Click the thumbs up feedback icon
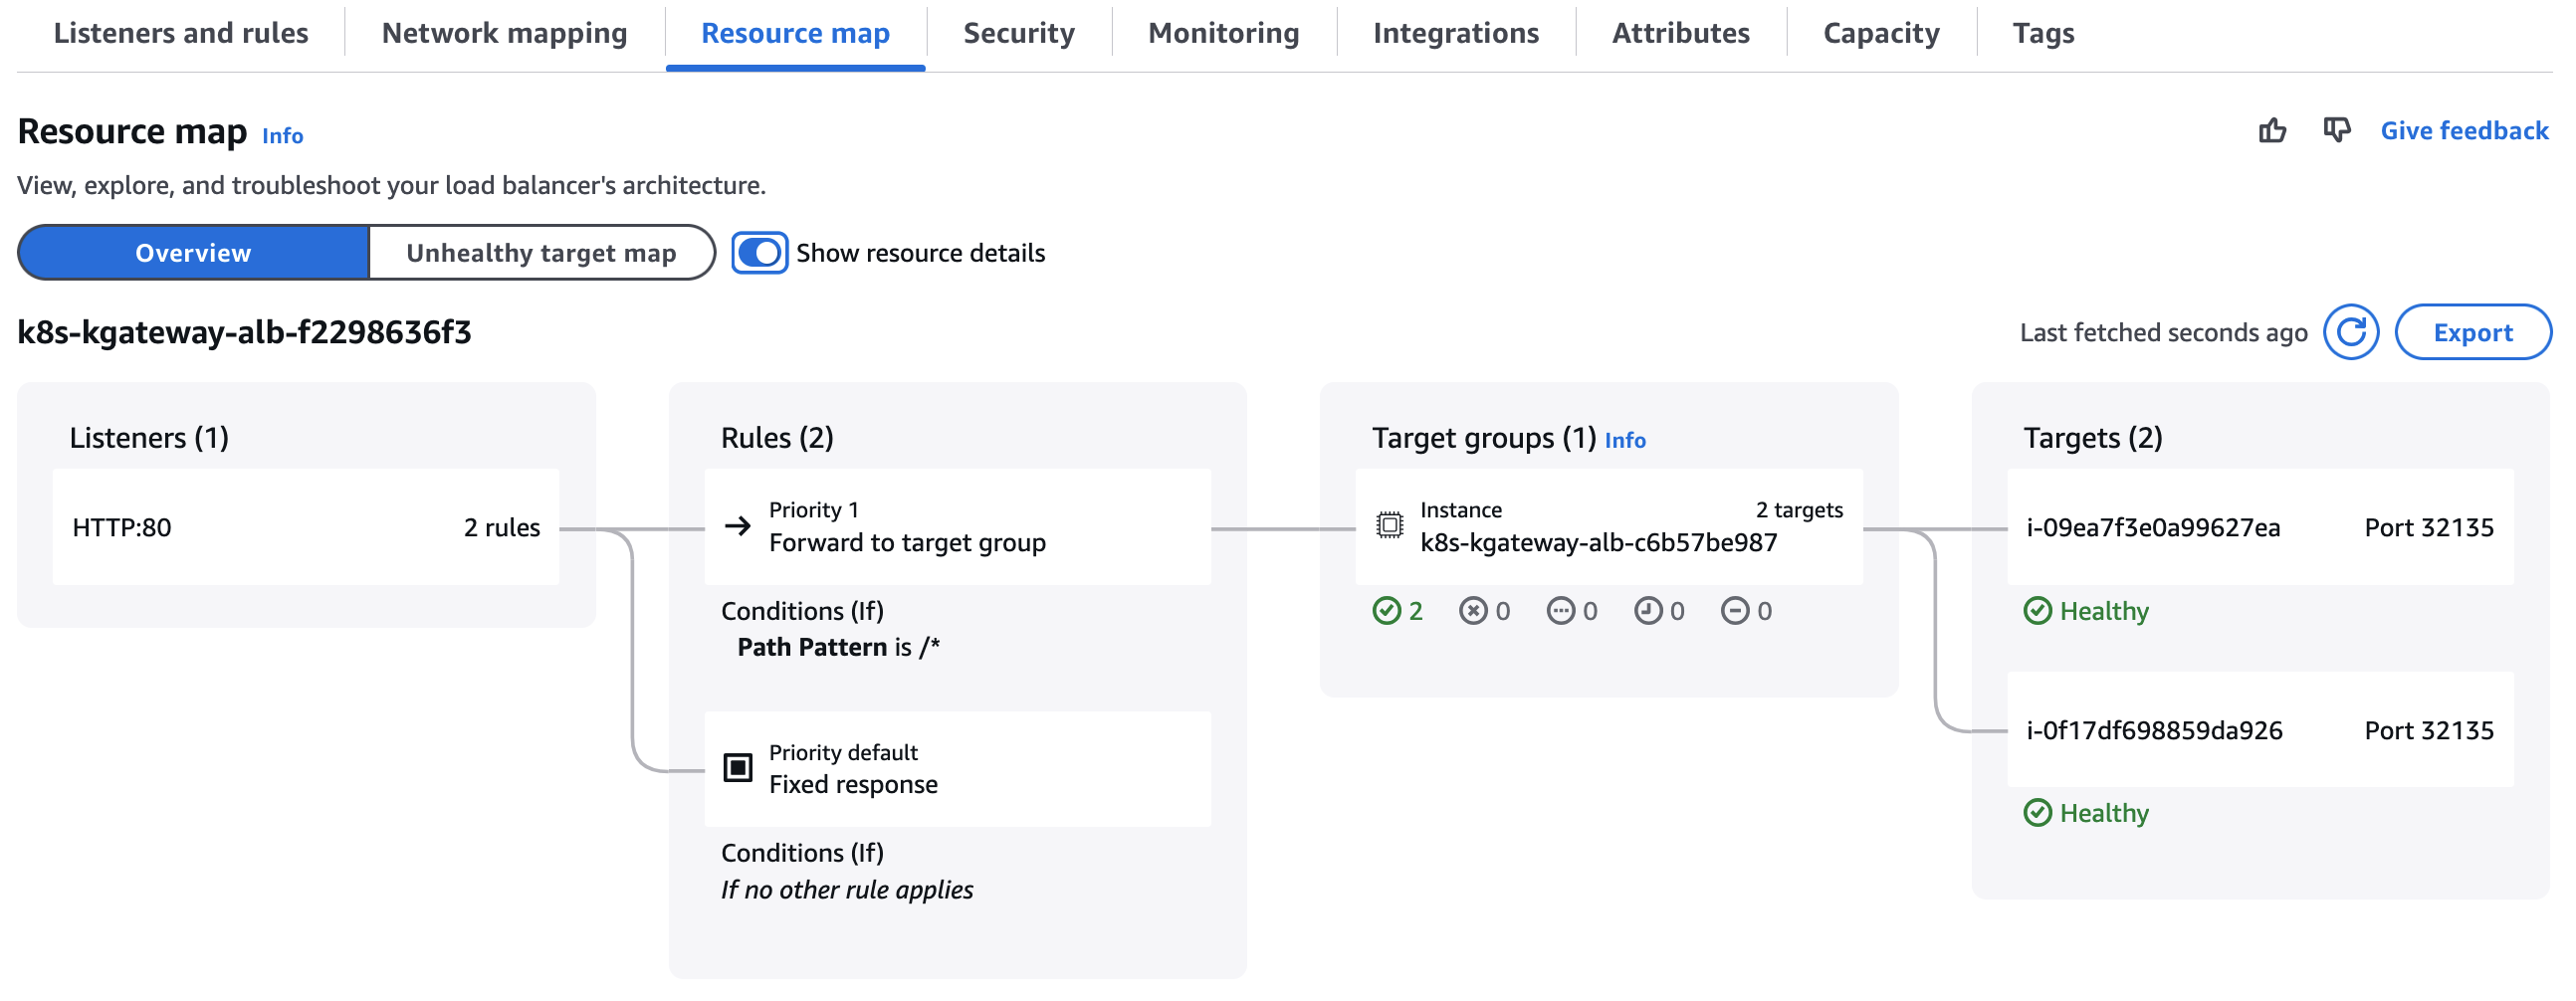 [2271, 131]
